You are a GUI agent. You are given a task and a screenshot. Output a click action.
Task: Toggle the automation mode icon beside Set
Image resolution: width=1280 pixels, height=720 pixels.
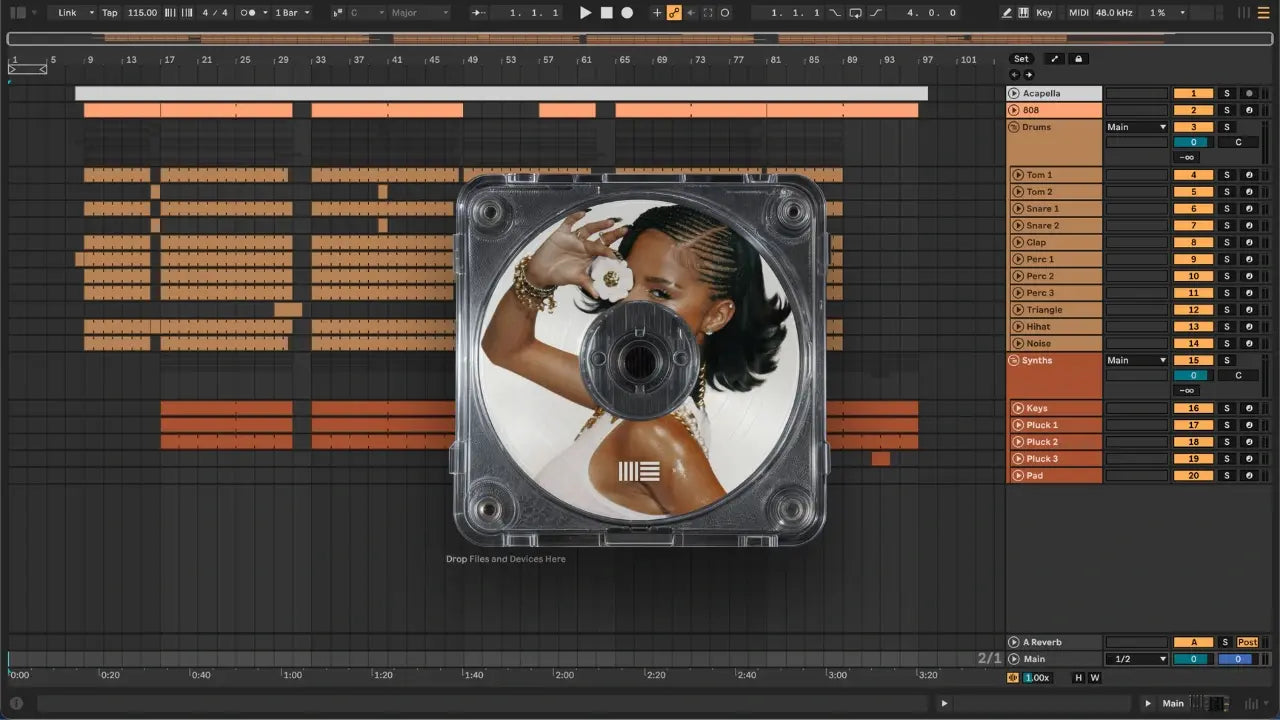pyautogui.click(x=1054, y=59)
